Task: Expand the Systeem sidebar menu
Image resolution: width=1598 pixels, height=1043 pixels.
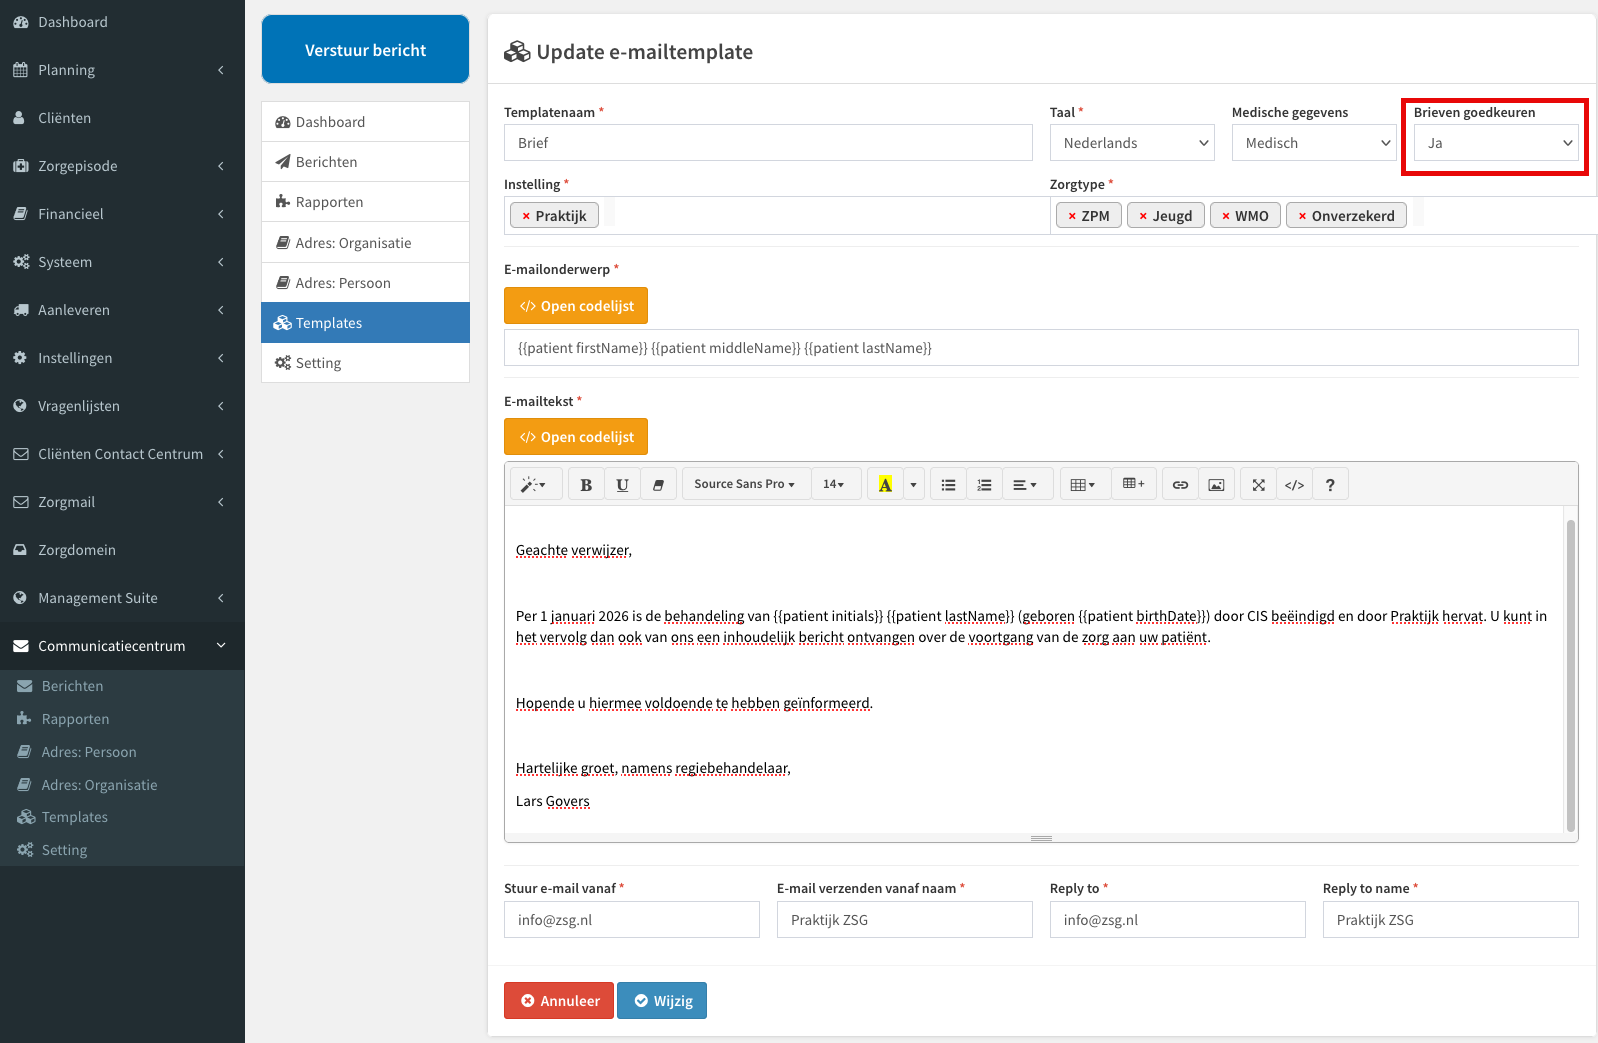Action: (122, 262)
